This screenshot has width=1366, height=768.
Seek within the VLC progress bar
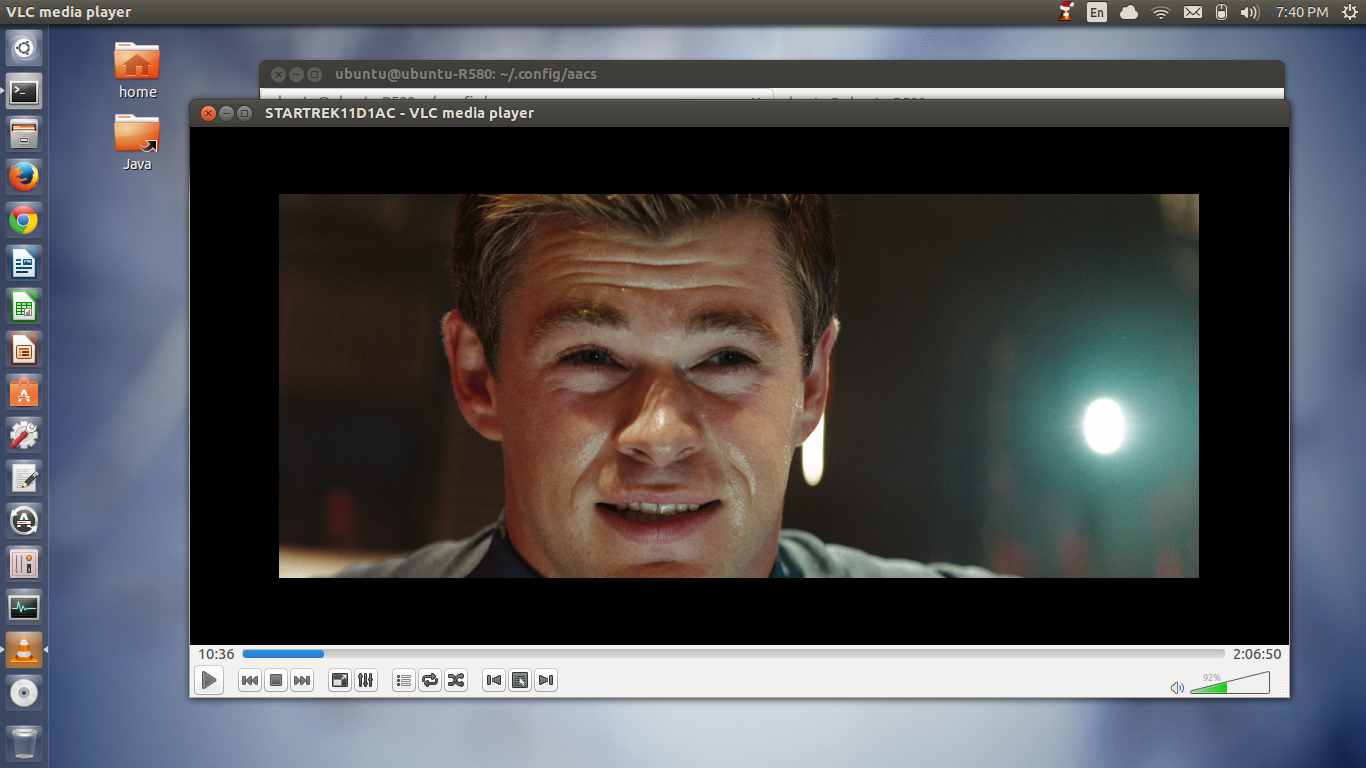click(733, 654)
